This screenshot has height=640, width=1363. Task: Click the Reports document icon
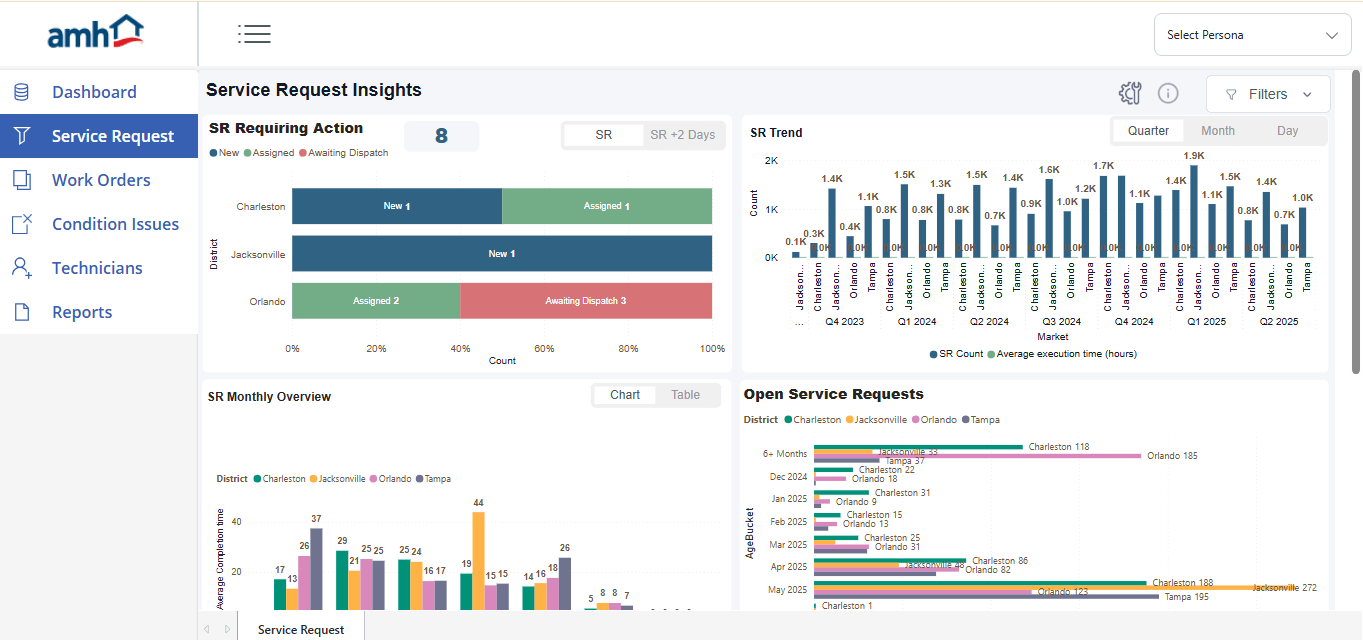[x=21, y=312]
